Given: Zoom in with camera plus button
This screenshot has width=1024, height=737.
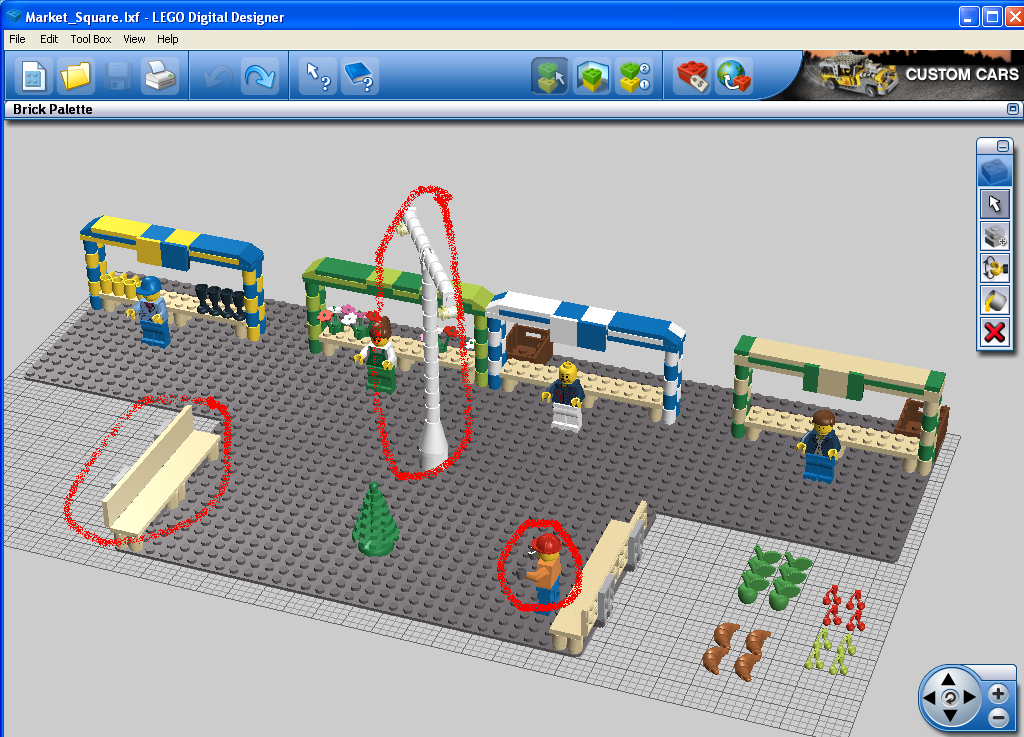Looking at the screenshot, I should [998, 693].
